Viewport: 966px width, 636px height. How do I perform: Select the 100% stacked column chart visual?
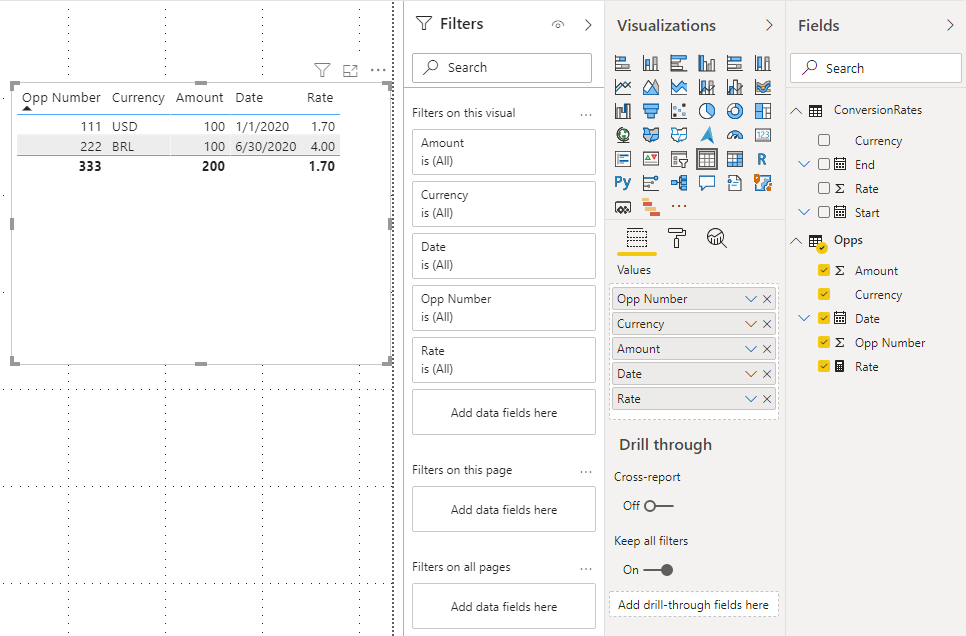tap(763, 63)
